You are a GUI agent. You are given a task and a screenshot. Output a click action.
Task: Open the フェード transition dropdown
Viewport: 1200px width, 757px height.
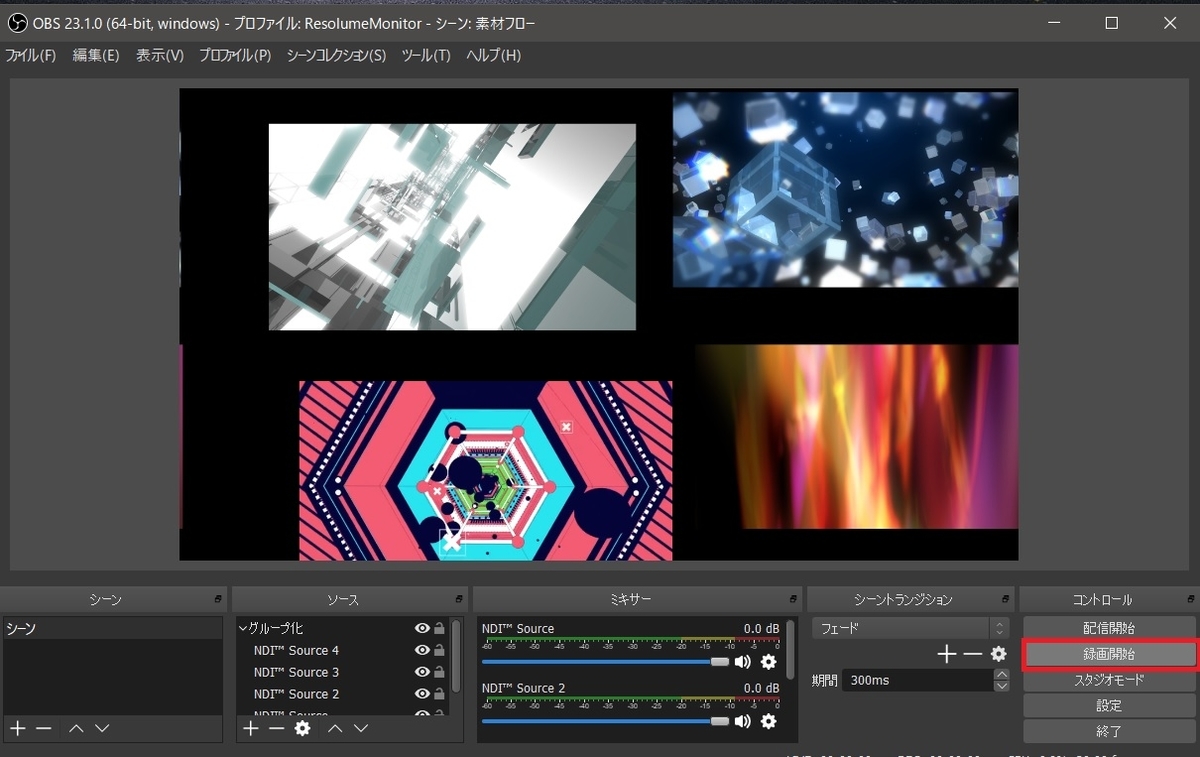[910, 628]
